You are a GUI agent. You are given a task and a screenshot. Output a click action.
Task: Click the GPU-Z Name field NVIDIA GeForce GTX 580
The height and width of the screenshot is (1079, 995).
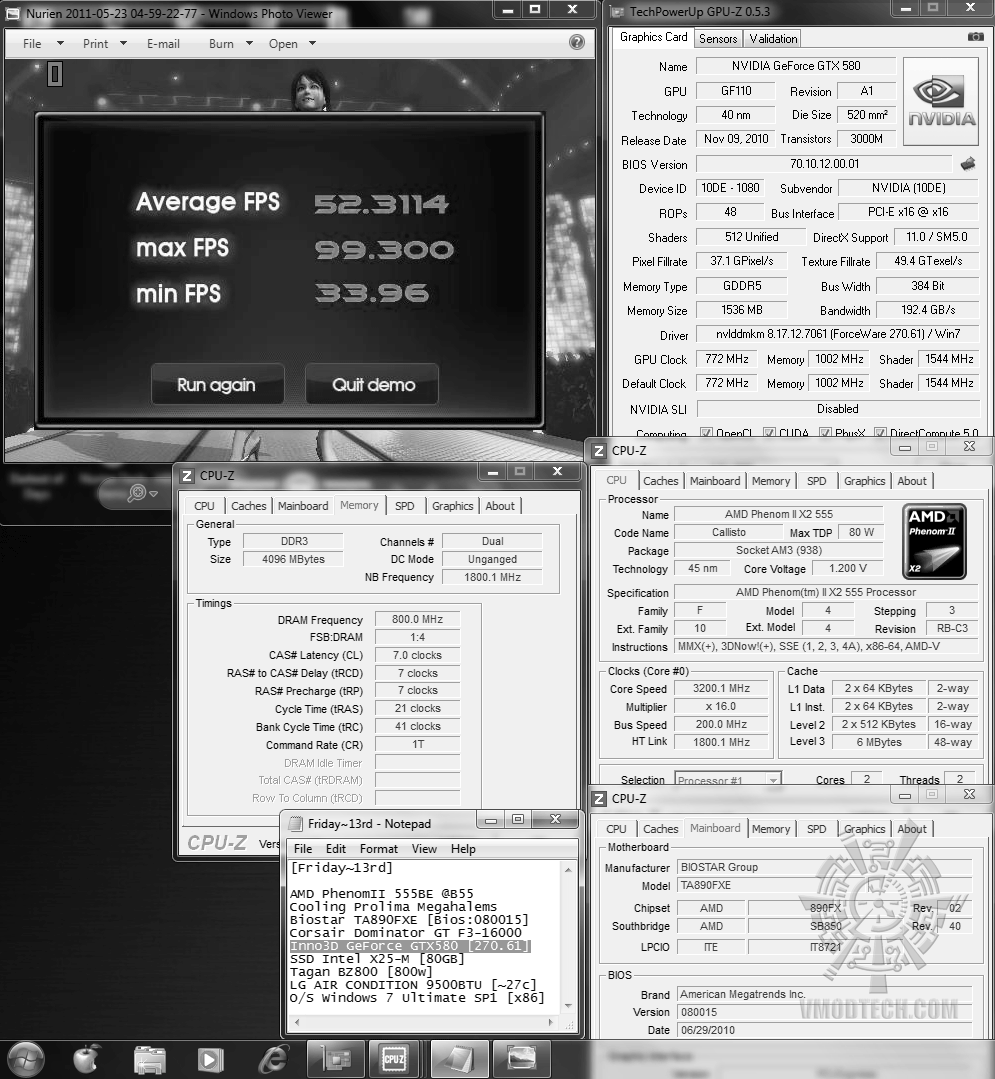point(795,66)
